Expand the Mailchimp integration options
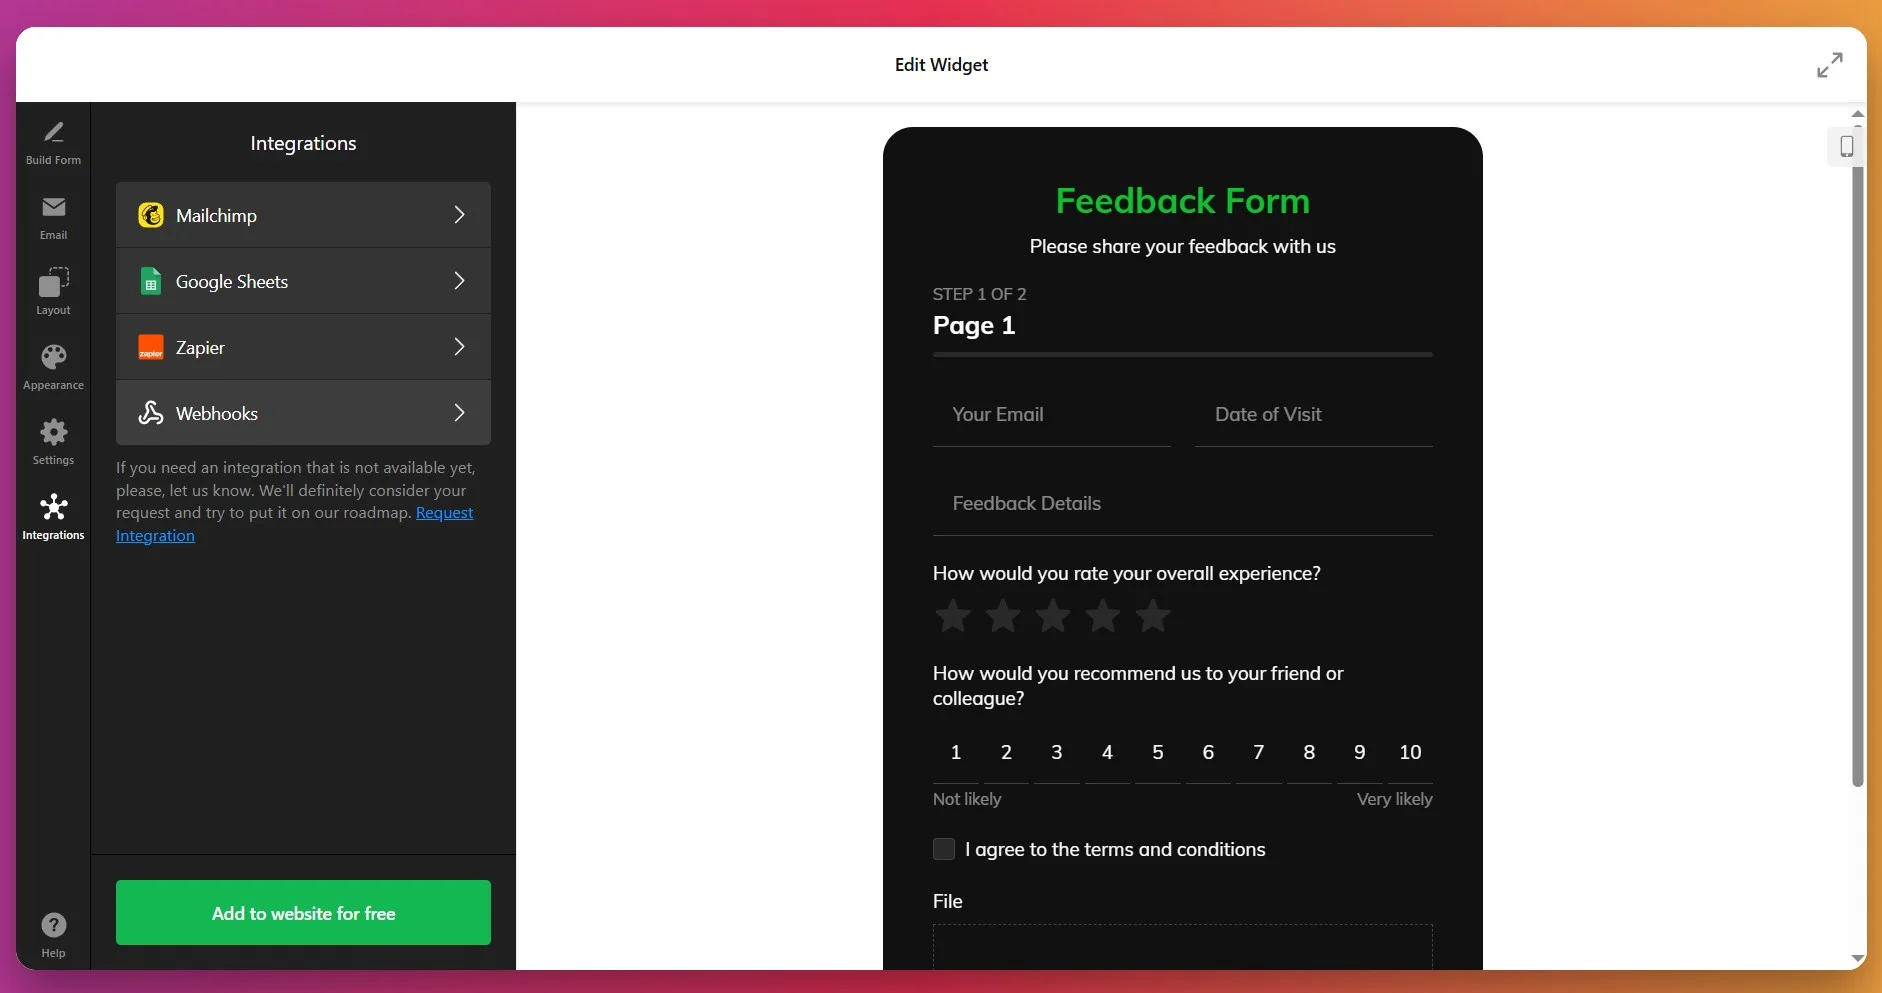 point(459,214)
